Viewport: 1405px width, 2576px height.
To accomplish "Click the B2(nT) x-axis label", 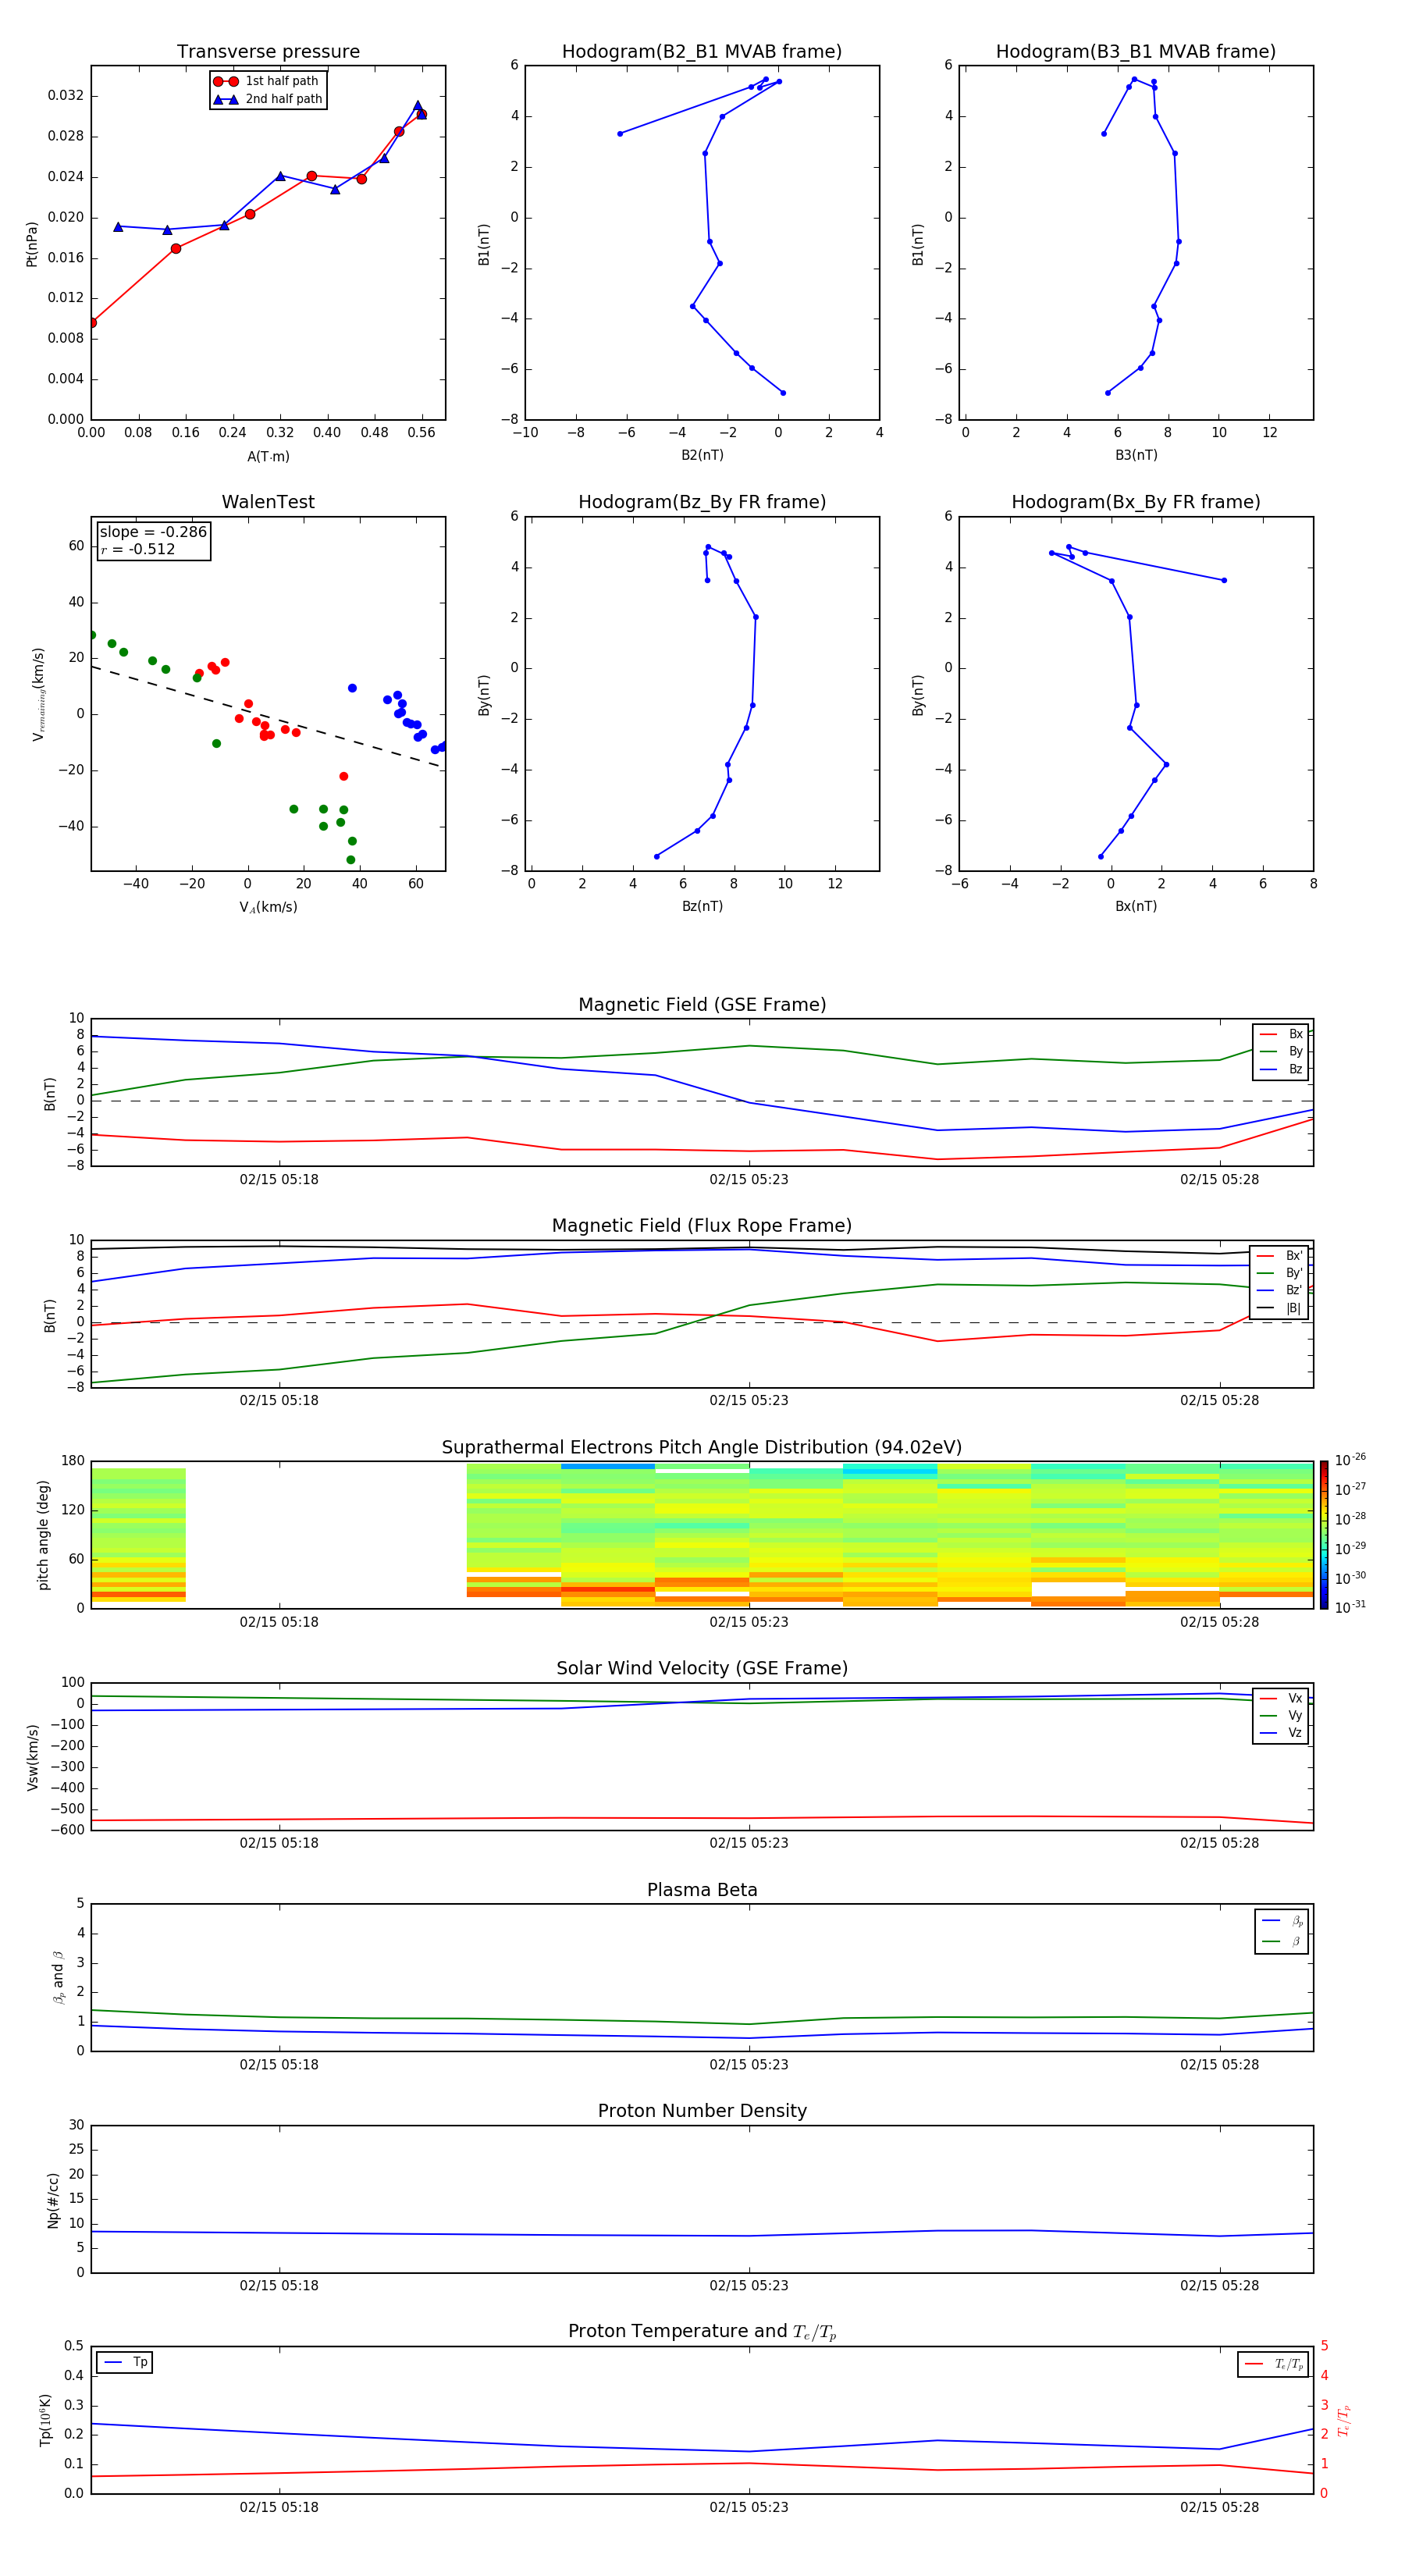I will (702, 455).
